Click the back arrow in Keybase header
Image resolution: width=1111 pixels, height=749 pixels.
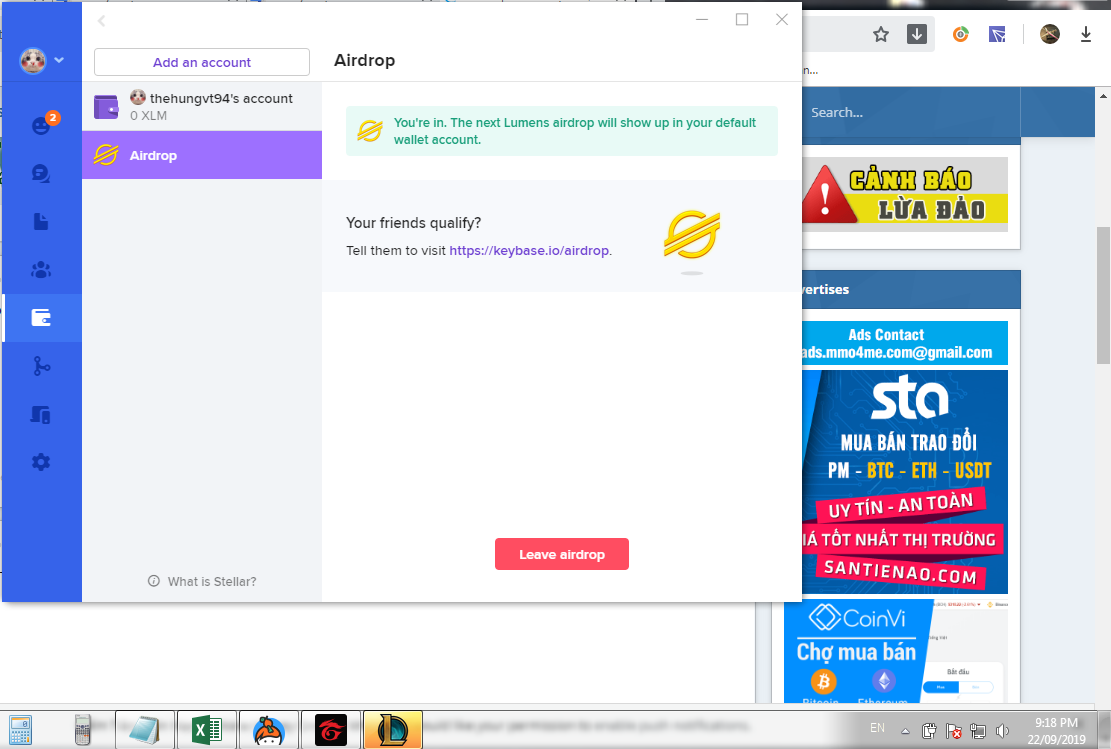101,21
